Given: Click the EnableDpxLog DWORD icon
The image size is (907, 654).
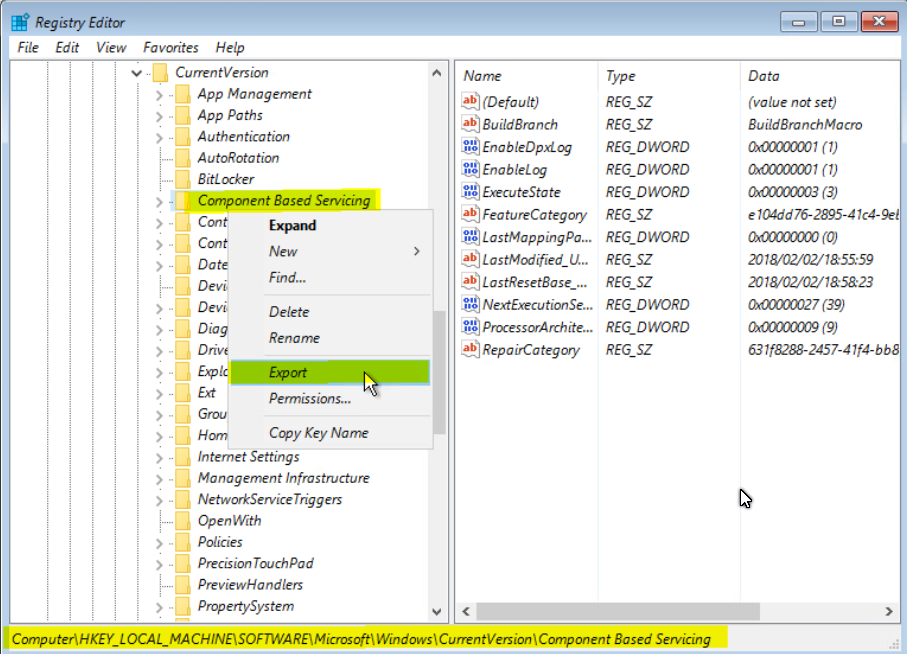Looking at the screenshot, I should tap(470, 146).
